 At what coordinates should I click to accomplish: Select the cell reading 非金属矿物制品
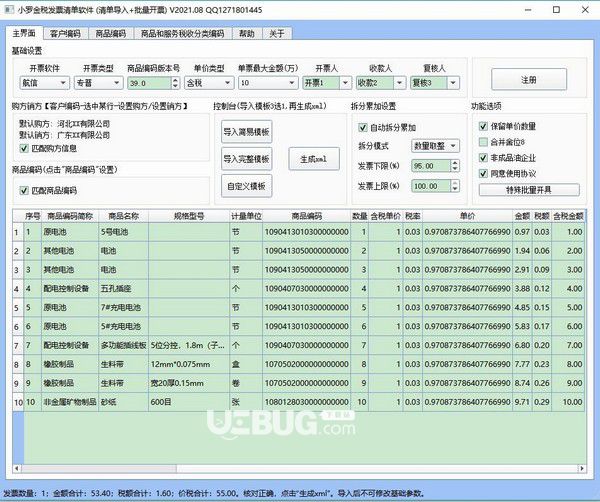pos(70,402)
